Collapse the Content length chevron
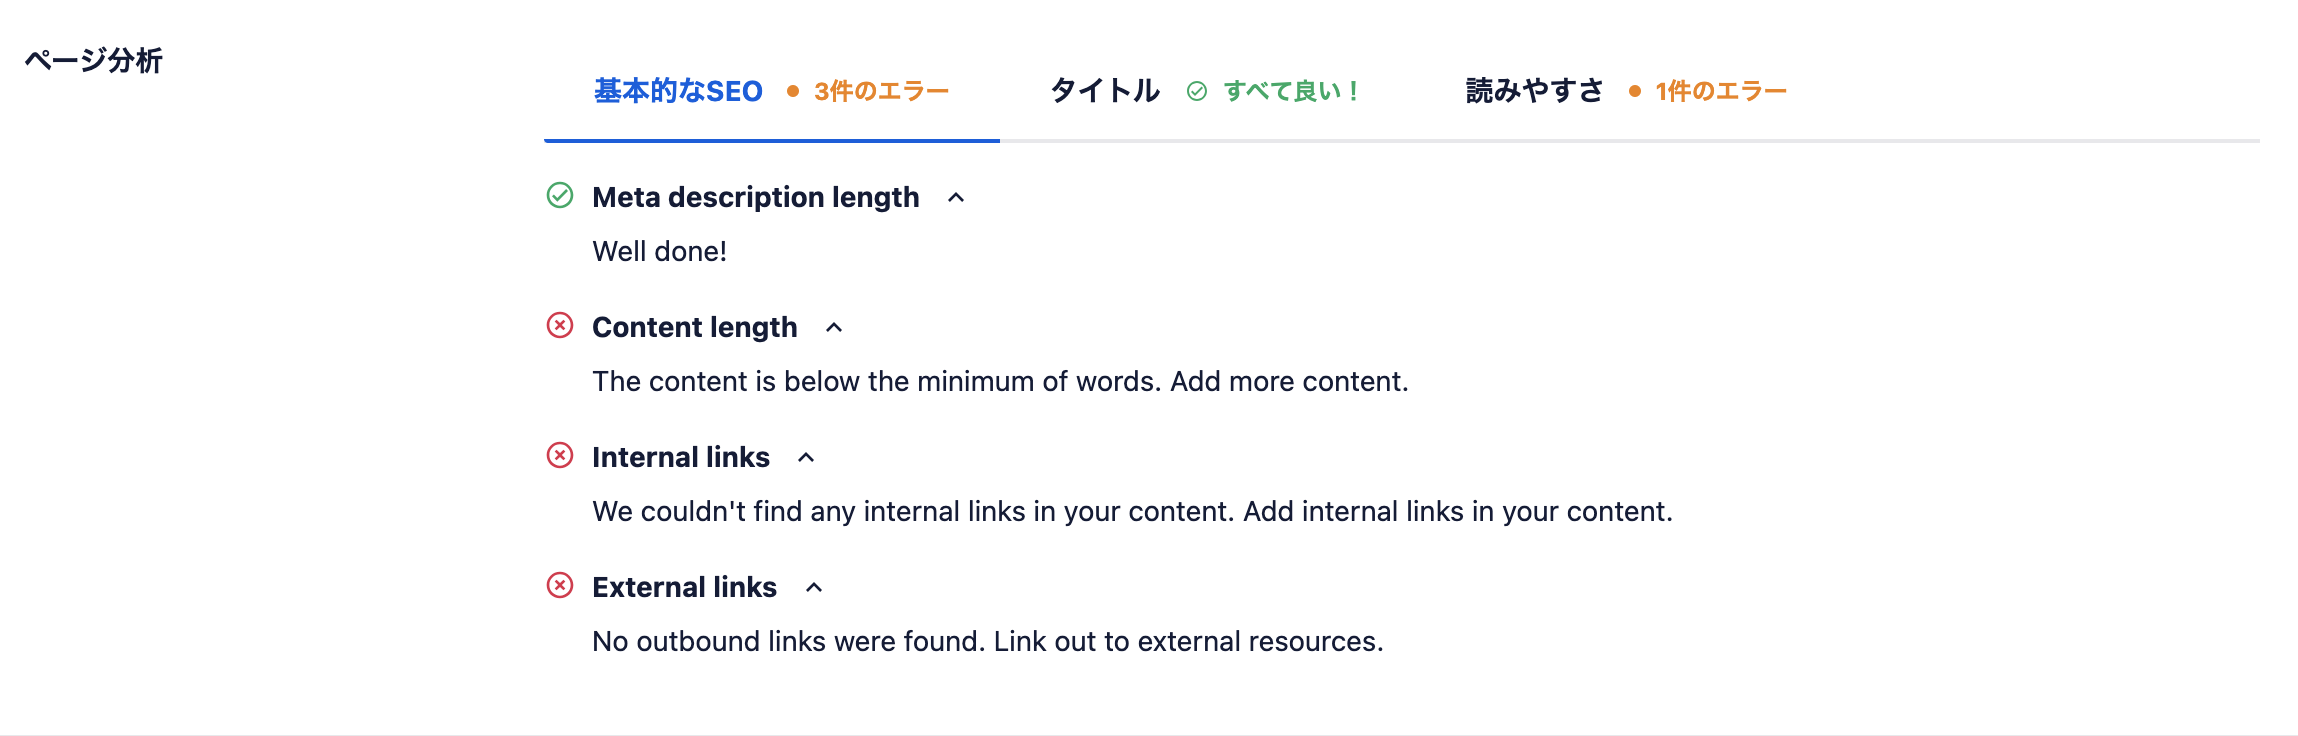This screenshot has height=736, width=2298. pyautogui.click(x=834, y=328)
